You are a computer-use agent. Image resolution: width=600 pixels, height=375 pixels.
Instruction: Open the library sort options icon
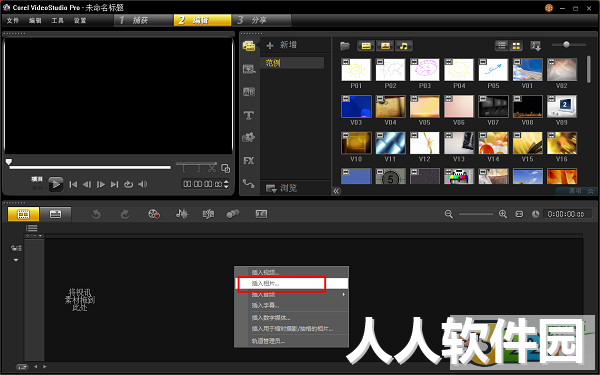[535, 46]
